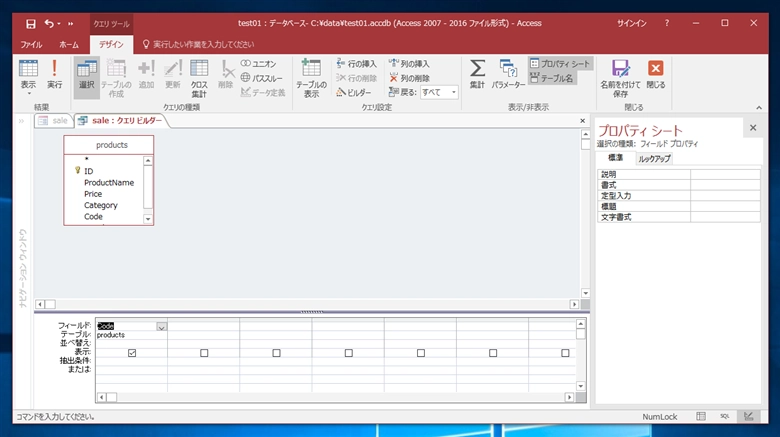This screenshot has width=780, height=437.
Task: Select the Pass-Through (パススルー) option
Action: [262, 78]
